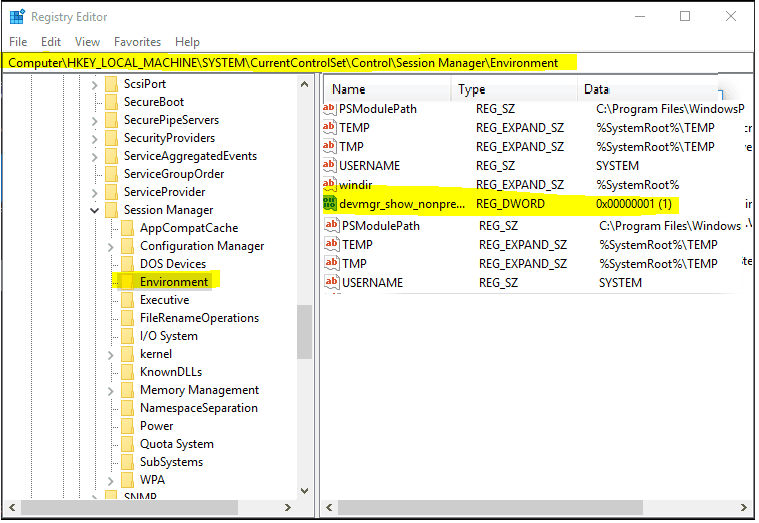The image size is (759, 523).
Task: Click the ScsiPort folder icon
Action: (x=111, y=84)
